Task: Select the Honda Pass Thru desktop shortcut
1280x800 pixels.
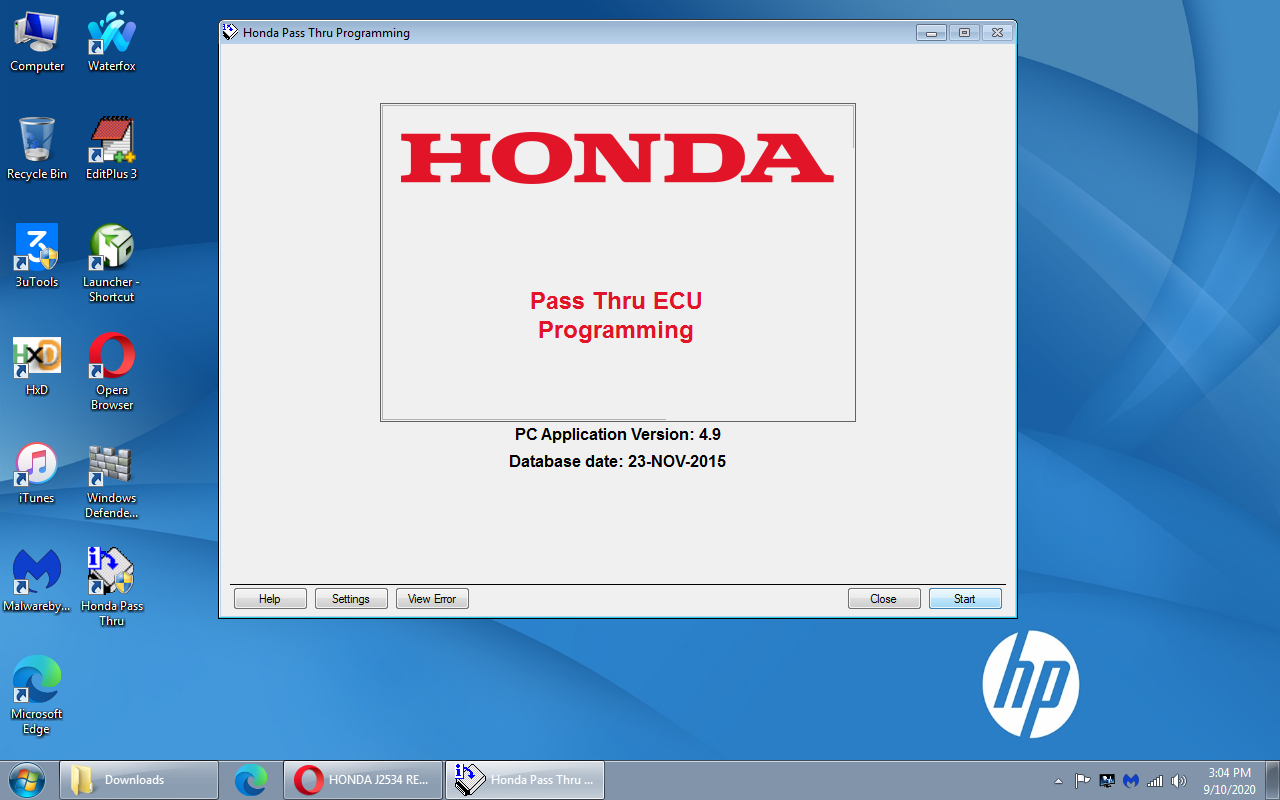Action: (x=111, y=588)
